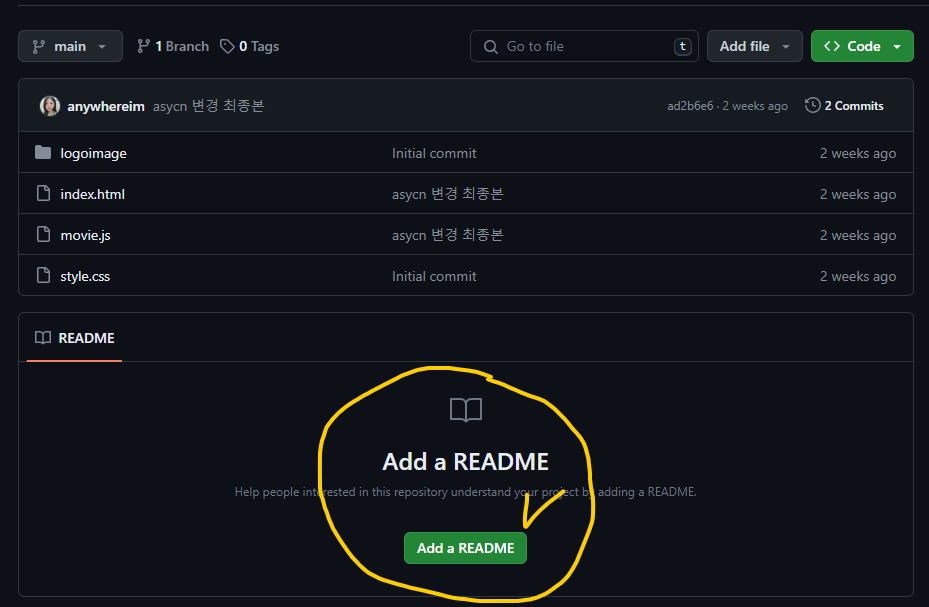Open the 0 Tags link
929x607 pixels.
click(249, 46)
